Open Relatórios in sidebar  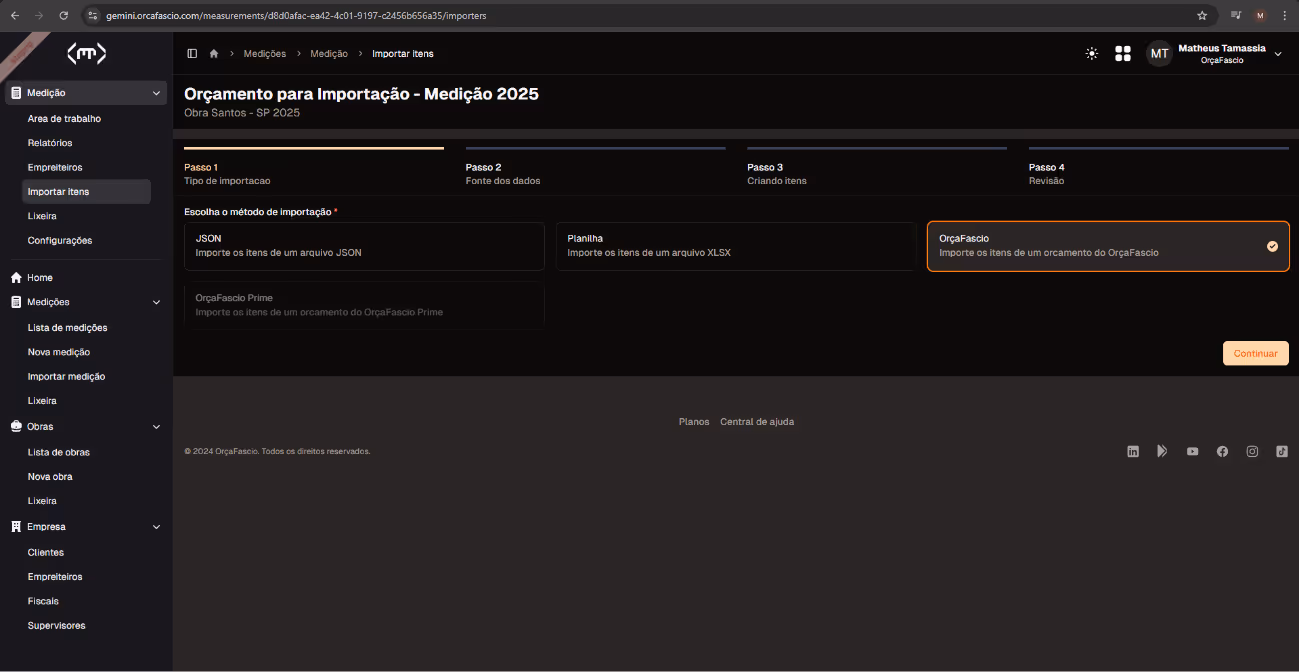[x=50, y=143]
